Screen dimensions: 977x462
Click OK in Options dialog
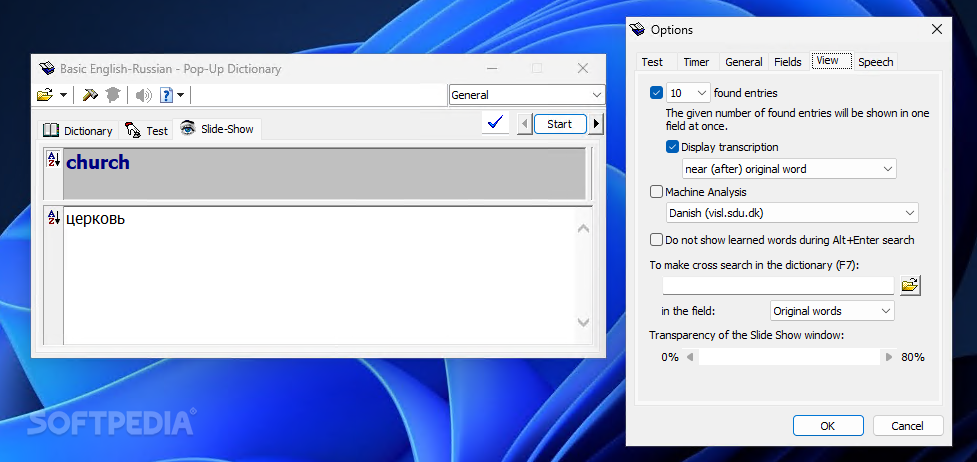click(828, 426)
